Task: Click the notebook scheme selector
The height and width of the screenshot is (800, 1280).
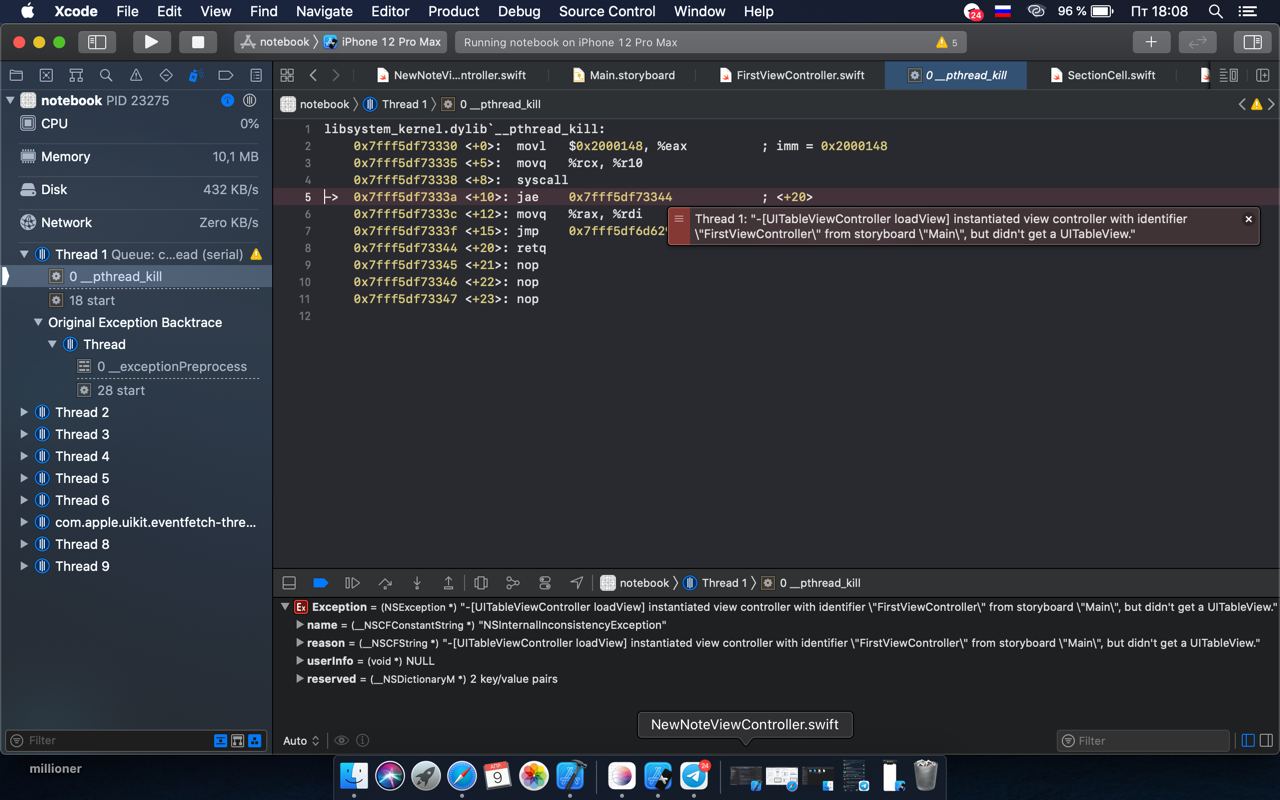Action: pos(277,42)
